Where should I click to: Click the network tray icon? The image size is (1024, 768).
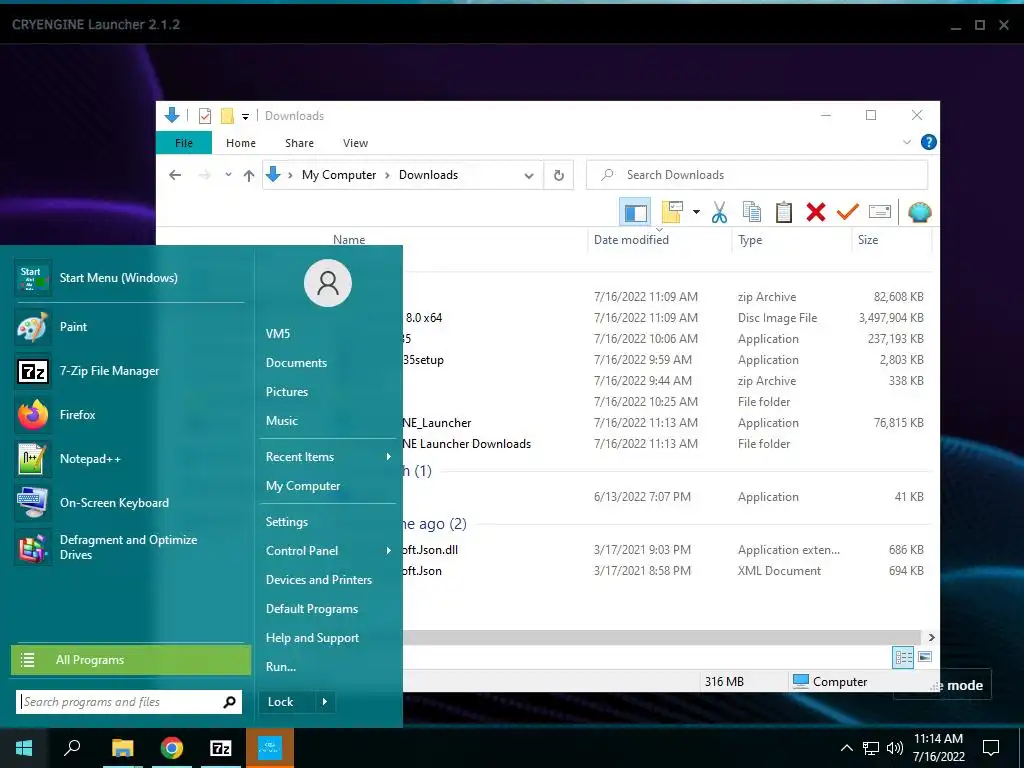[x=871, y=748]
